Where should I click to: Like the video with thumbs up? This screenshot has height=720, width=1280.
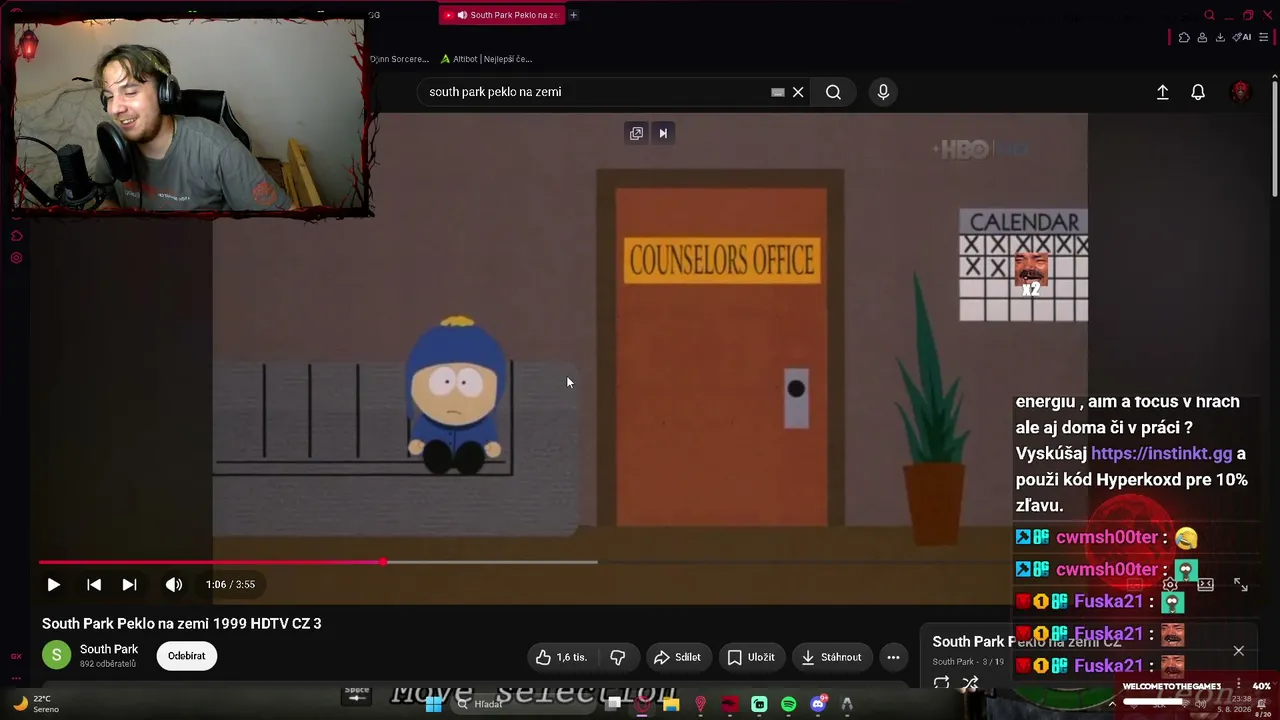click(562, 657)
